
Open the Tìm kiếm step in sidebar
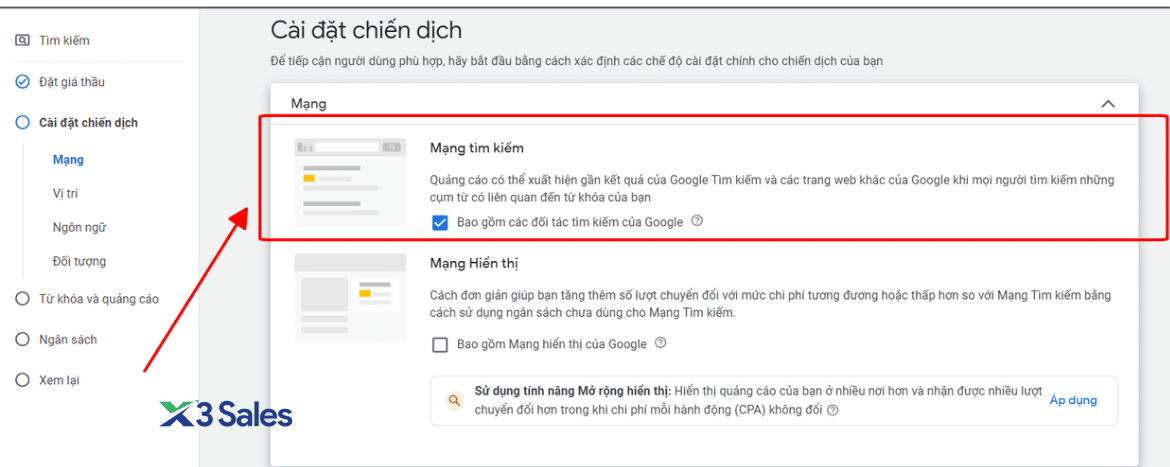tap(64, 40)
